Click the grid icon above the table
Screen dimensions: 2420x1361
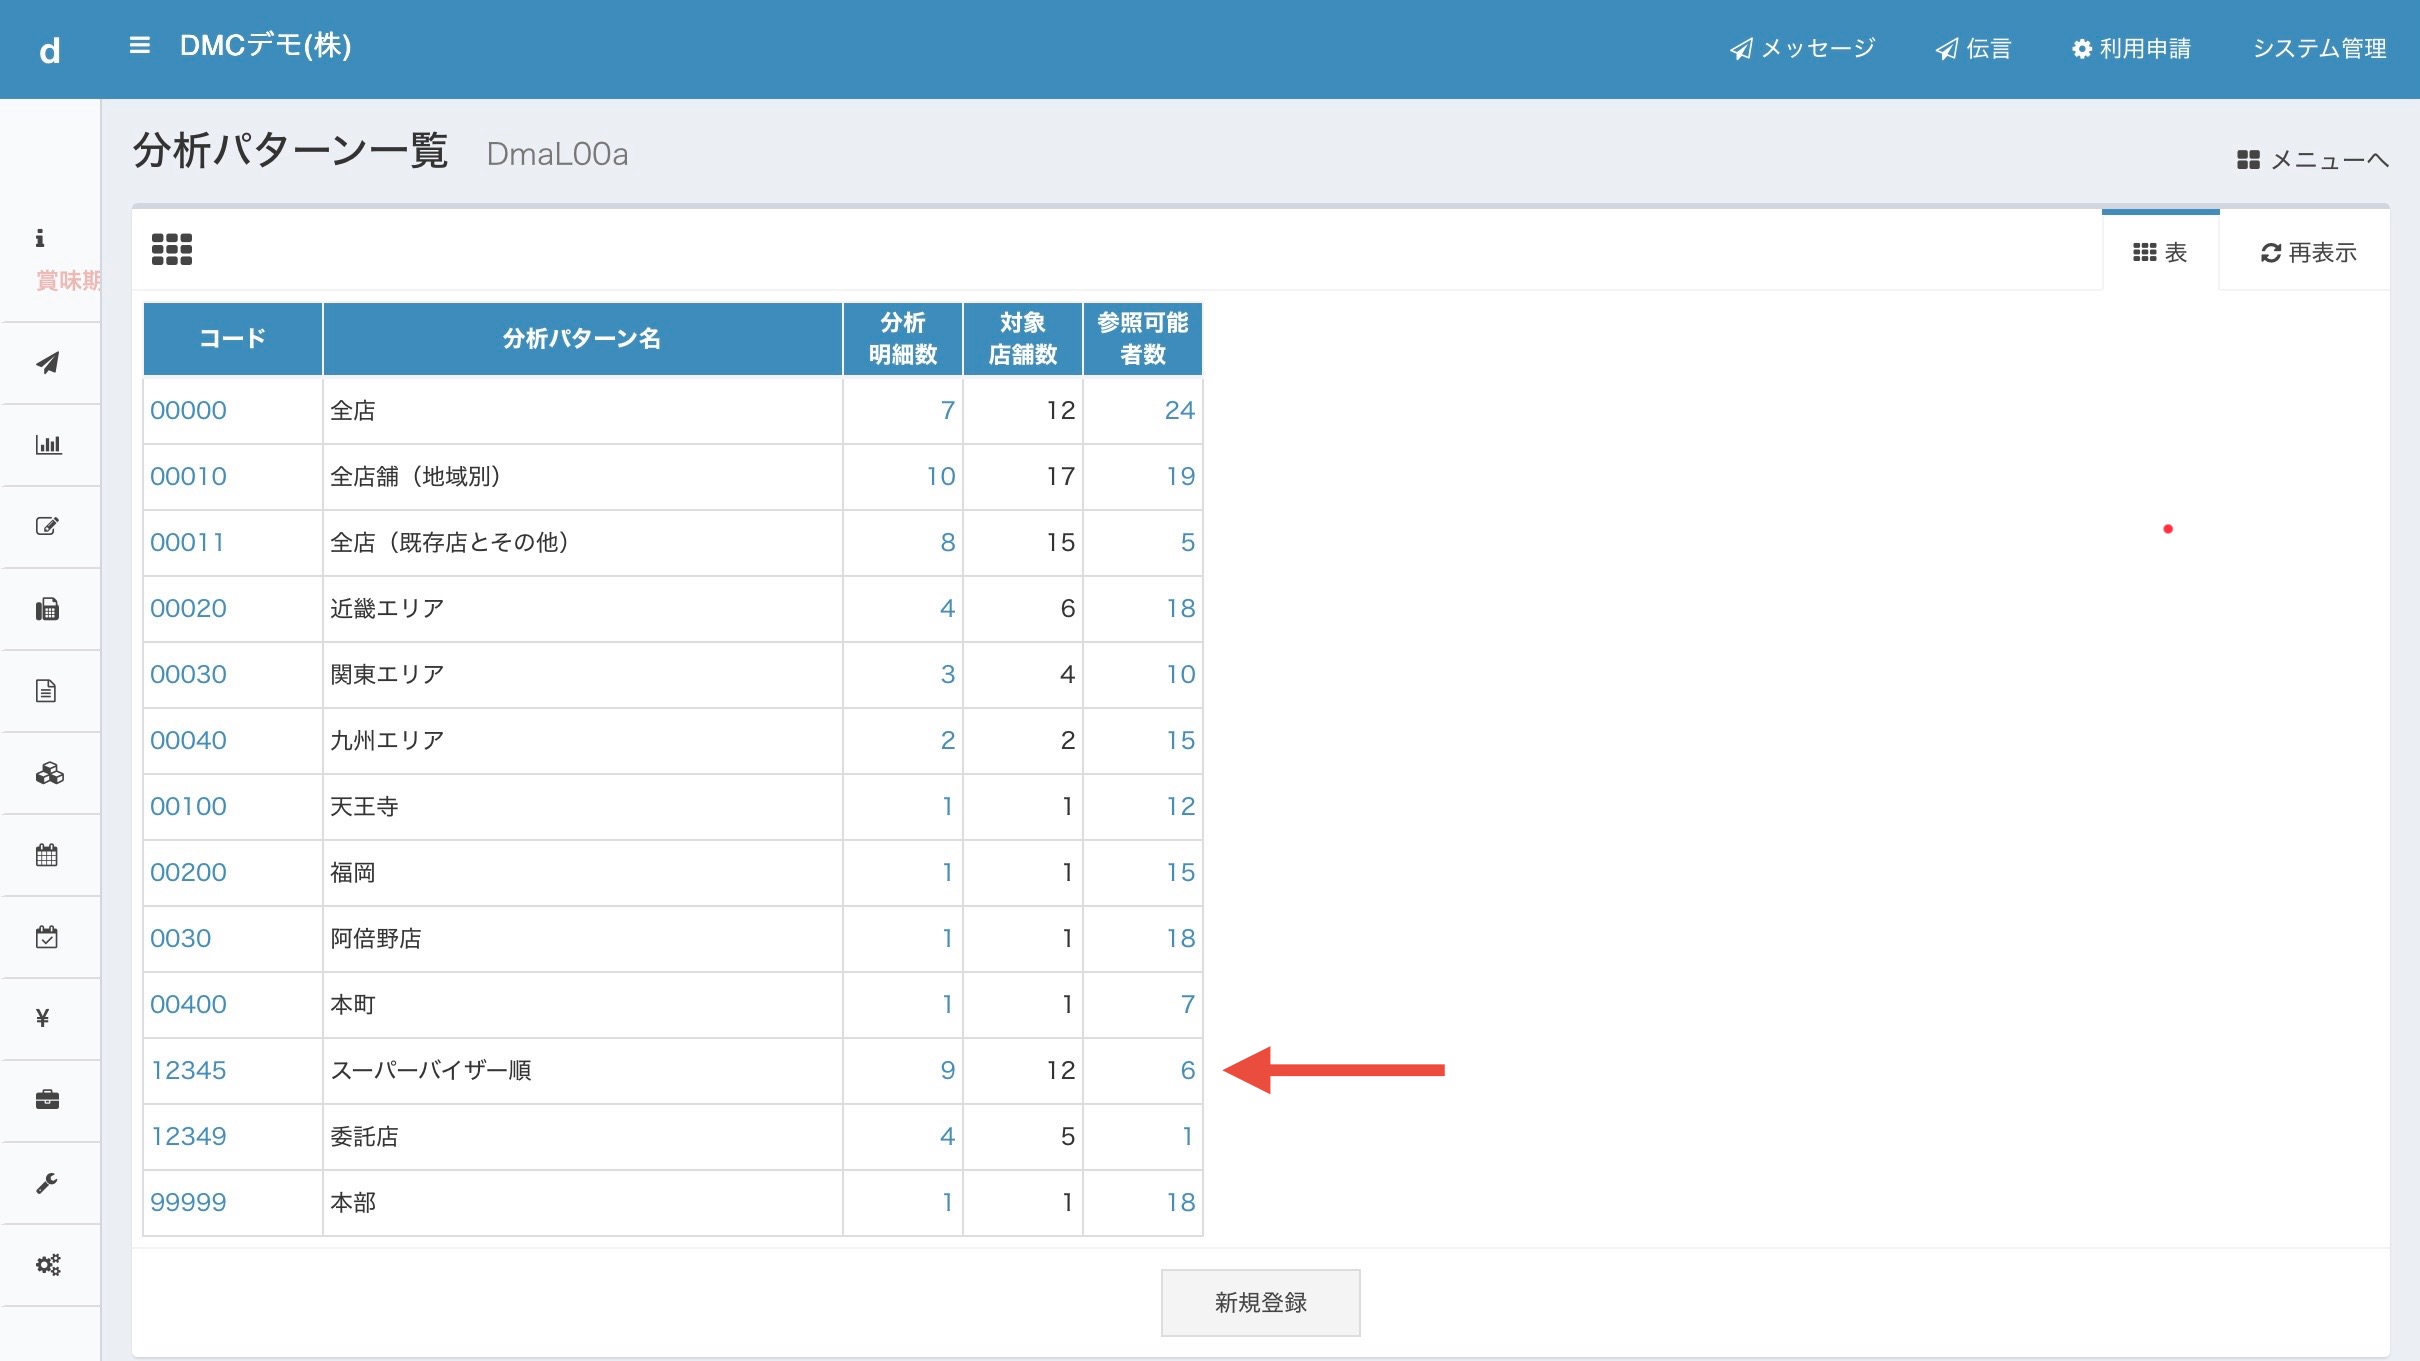tap(171, 249)
